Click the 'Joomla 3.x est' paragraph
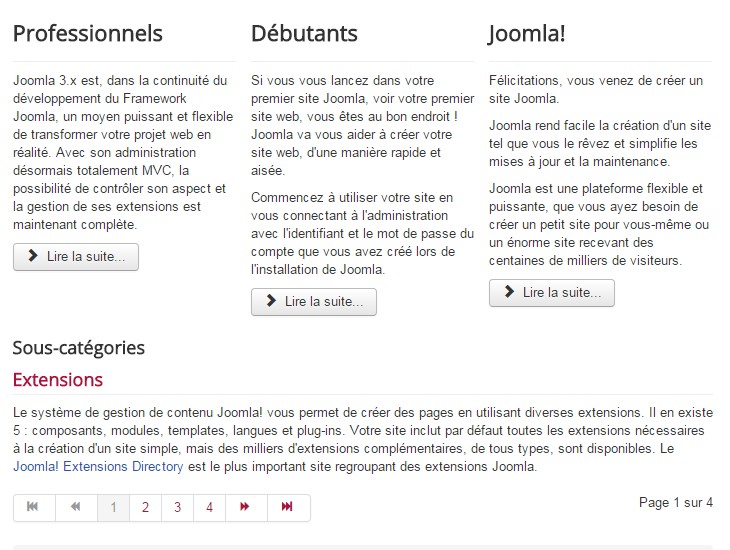The image size is (730, 550). tap(123, 152)
